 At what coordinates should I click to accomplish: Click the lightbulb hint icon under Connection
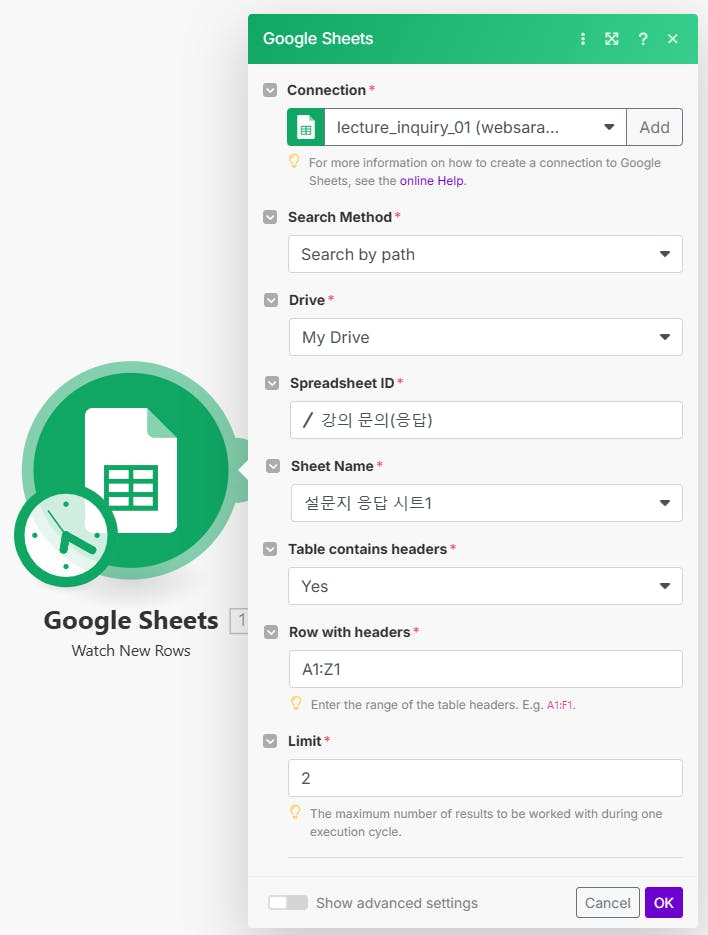[x=294, y=161]
